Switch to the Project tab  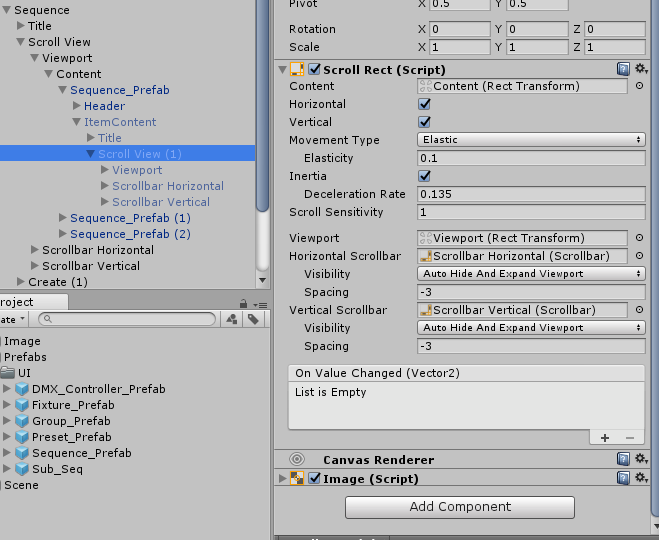click(x=33, y=302)
